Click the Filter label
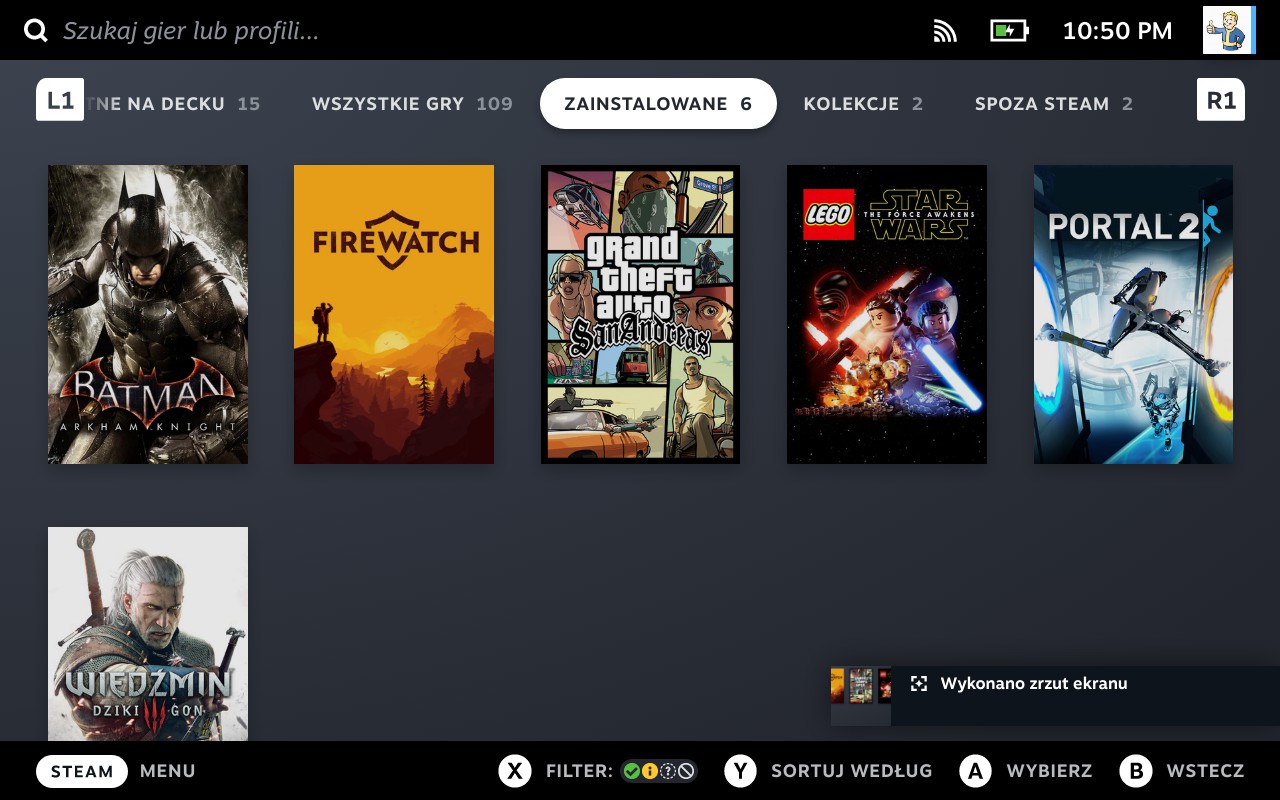Screen dimensions: 1280x800 tap(579, 771)
